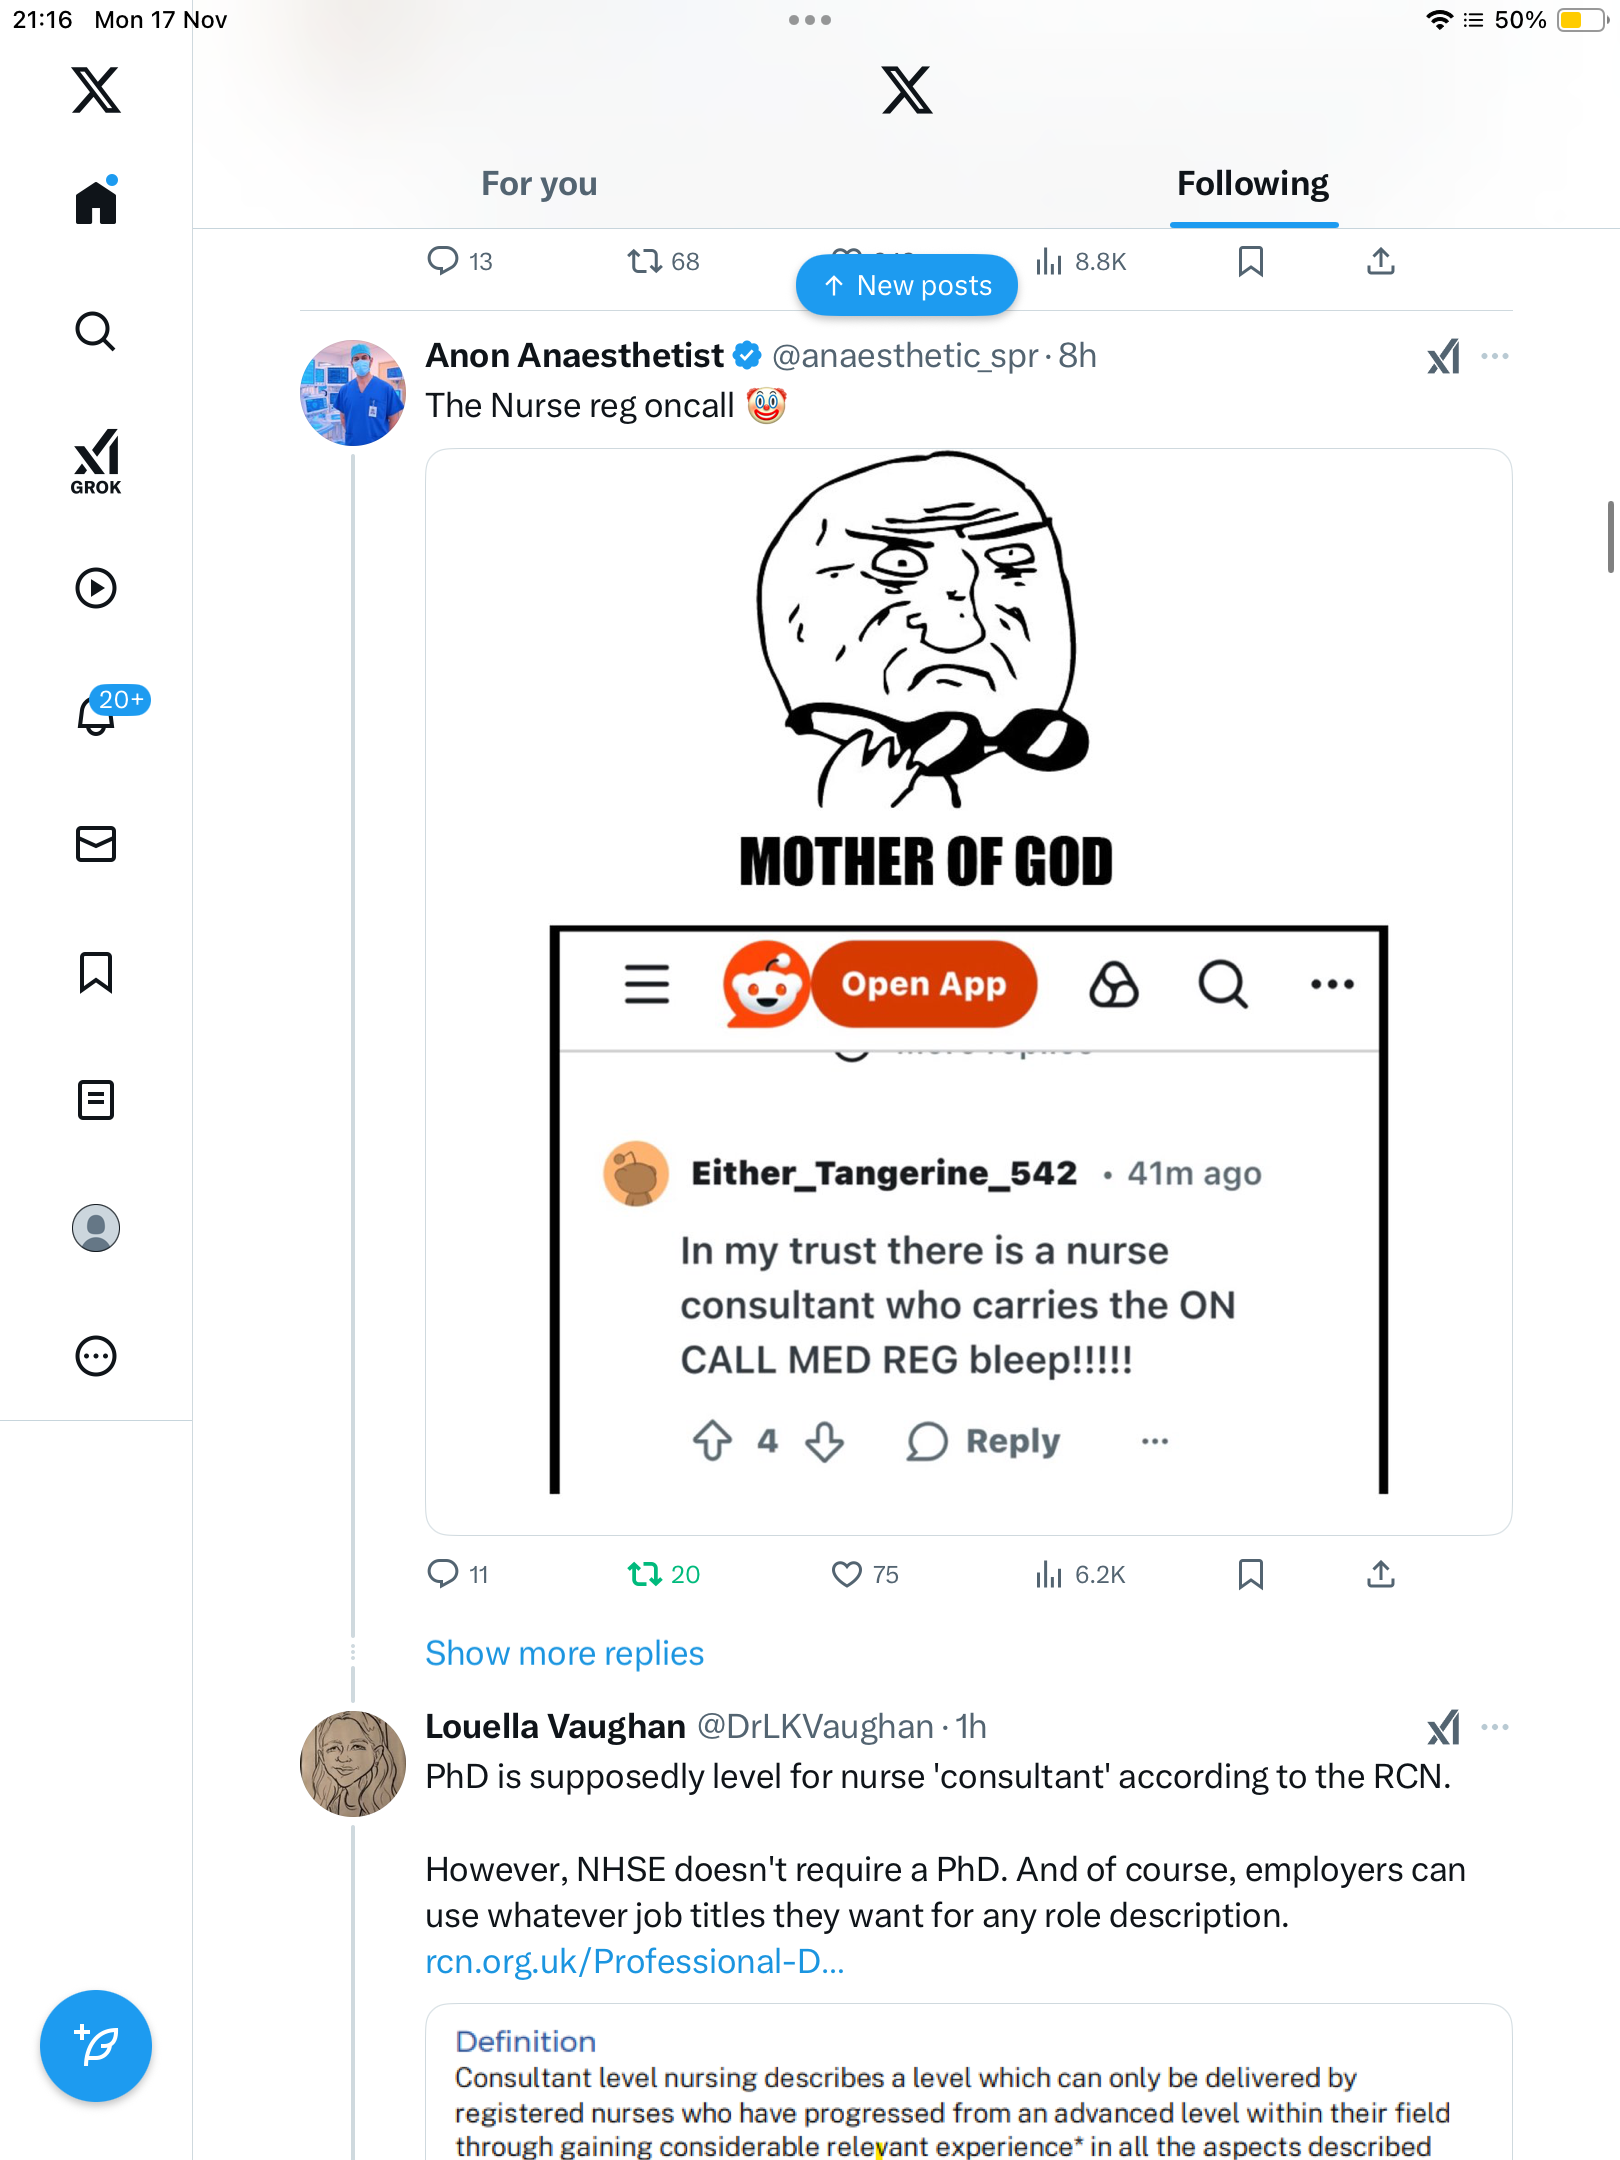This screenshot has height=2160, width=1620.
Task: Open the video play icon in sidebar
Action: pyautogui.click(x=96, y=588)
